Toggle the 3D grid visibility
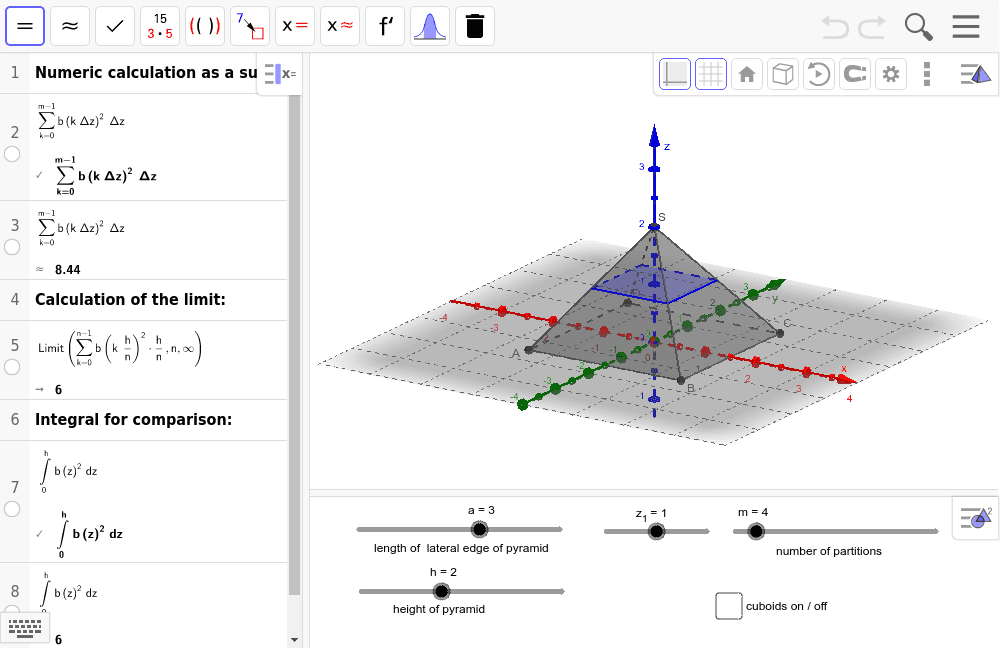This screenshot has height=650, width=1000. 710,75
